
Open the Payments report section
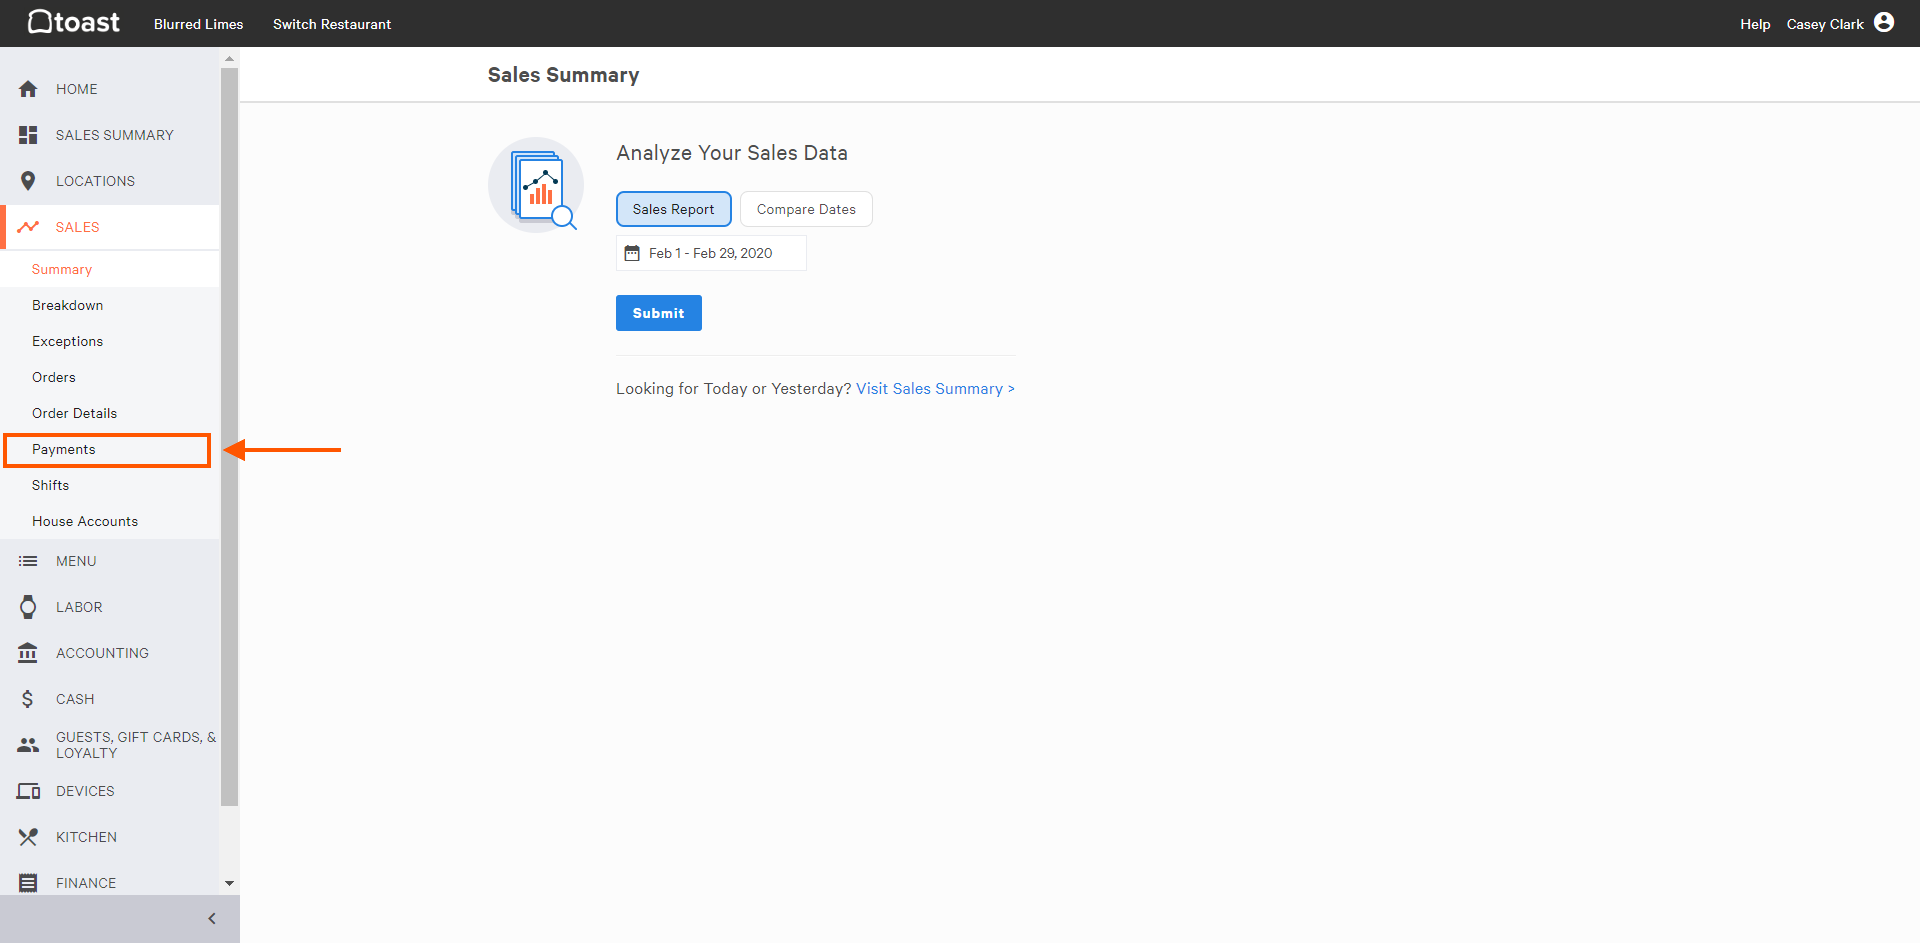click(x=63, y=449)
